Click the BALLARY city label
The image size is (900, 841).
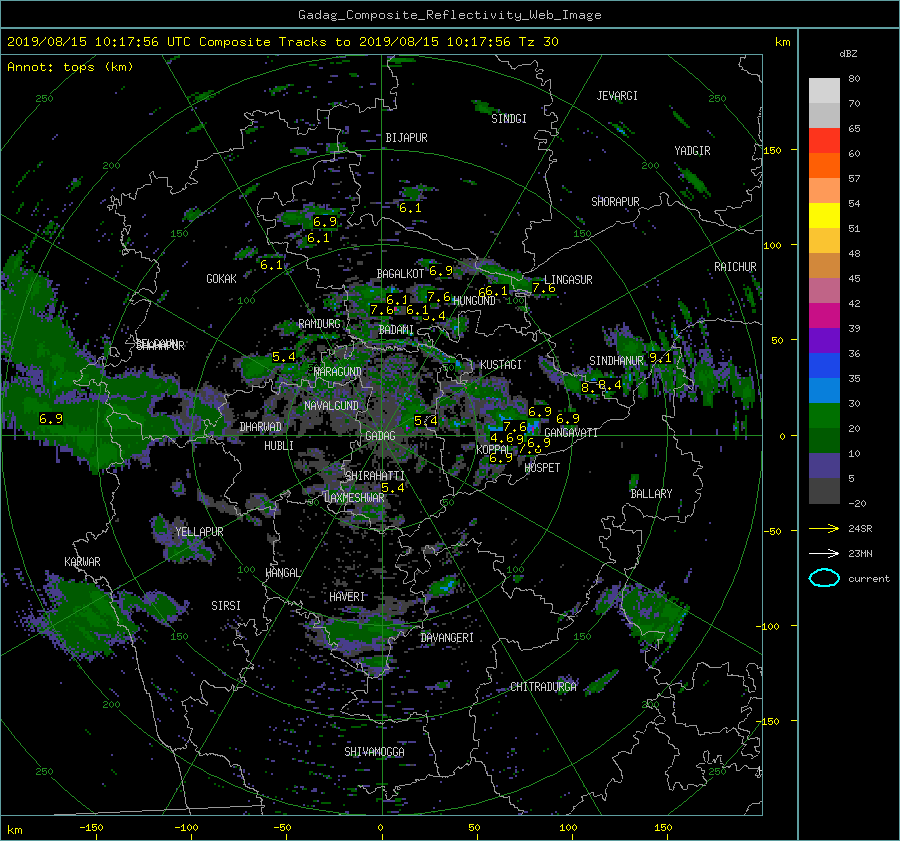click(x=651, y=494)
